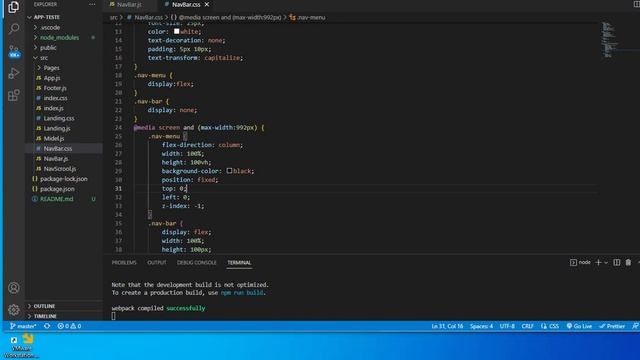Click the src breadcrumb segment
The height and width of the screenshot is (360, 640).
click(113, 18)
